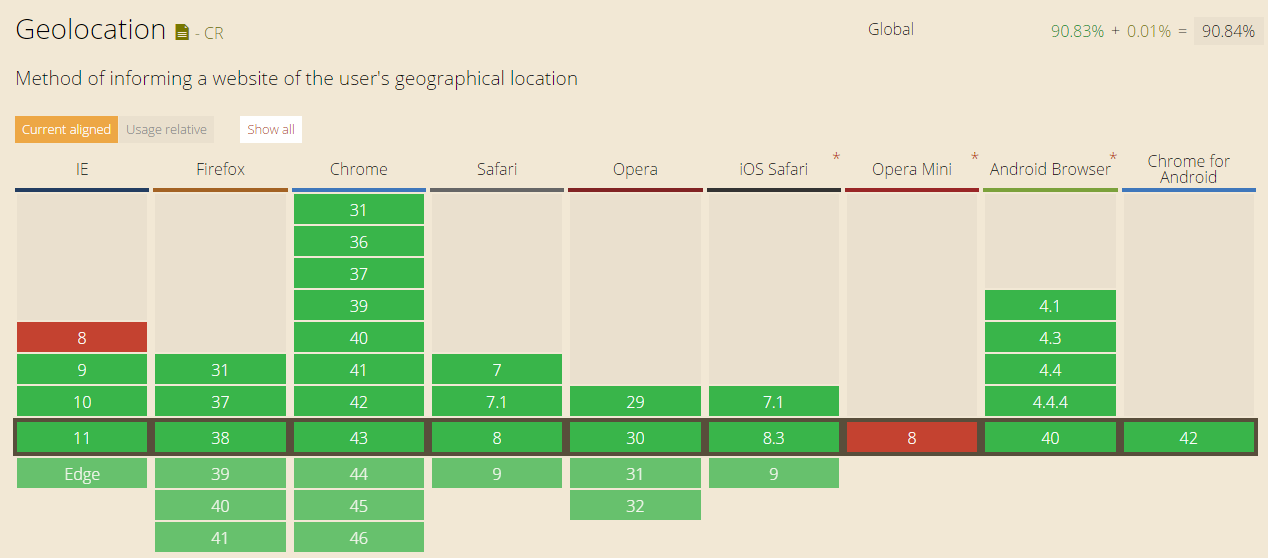Click the asterisk note next to Opera Mini
The image size is (1268, 558).
point(974,158)
